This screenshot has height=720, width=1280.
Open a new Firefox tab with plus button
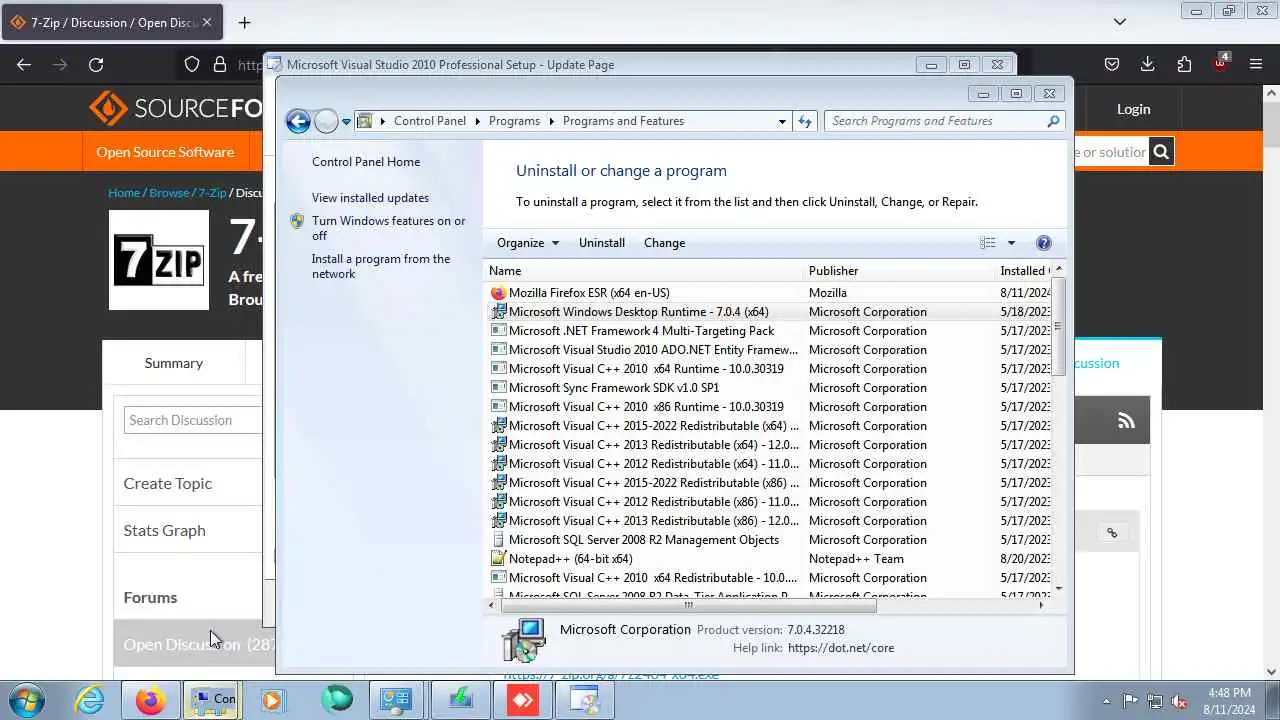pyautogui.click(x=244, y=22)
